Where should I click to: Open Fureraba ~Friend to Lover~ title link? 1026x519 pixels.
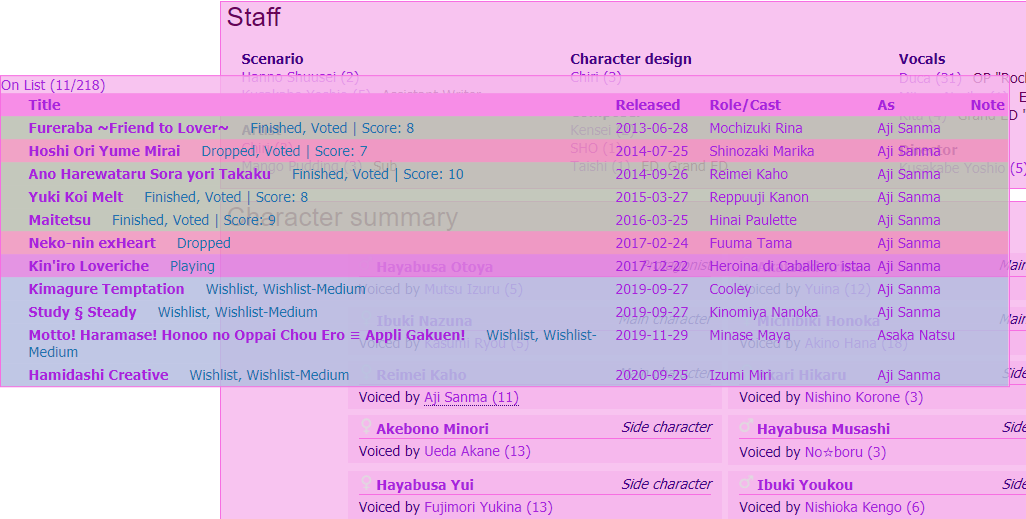[128, 128]
